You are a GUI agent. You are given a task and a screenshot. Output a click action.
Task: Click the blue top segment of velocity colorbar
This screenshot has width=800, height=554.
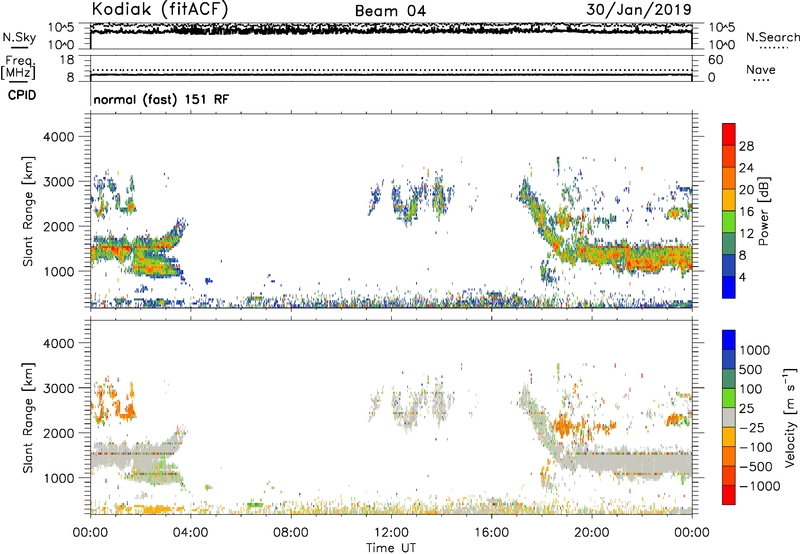coord(729,340)
